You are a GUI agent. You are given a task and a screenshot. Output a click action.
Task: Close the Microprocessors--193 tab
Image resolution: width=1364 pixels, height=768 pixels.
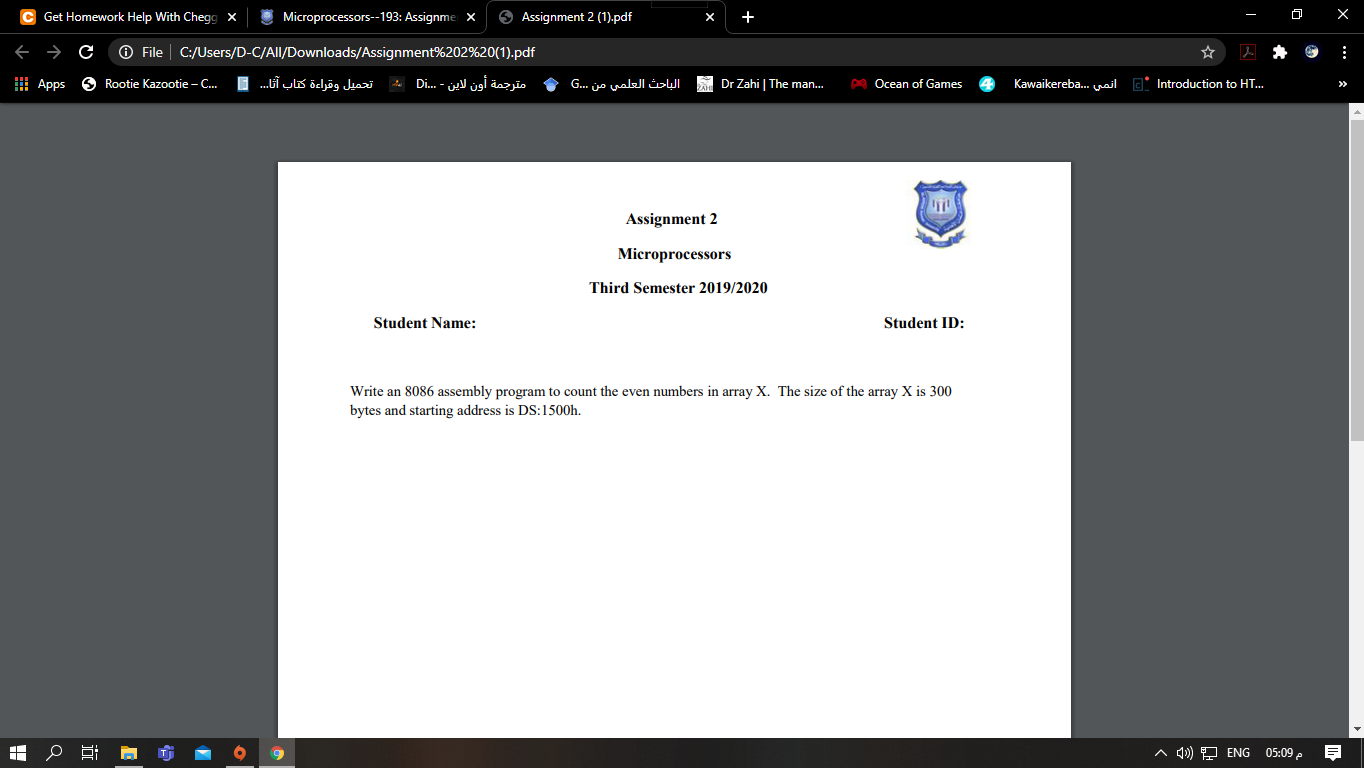pos(471,17)
